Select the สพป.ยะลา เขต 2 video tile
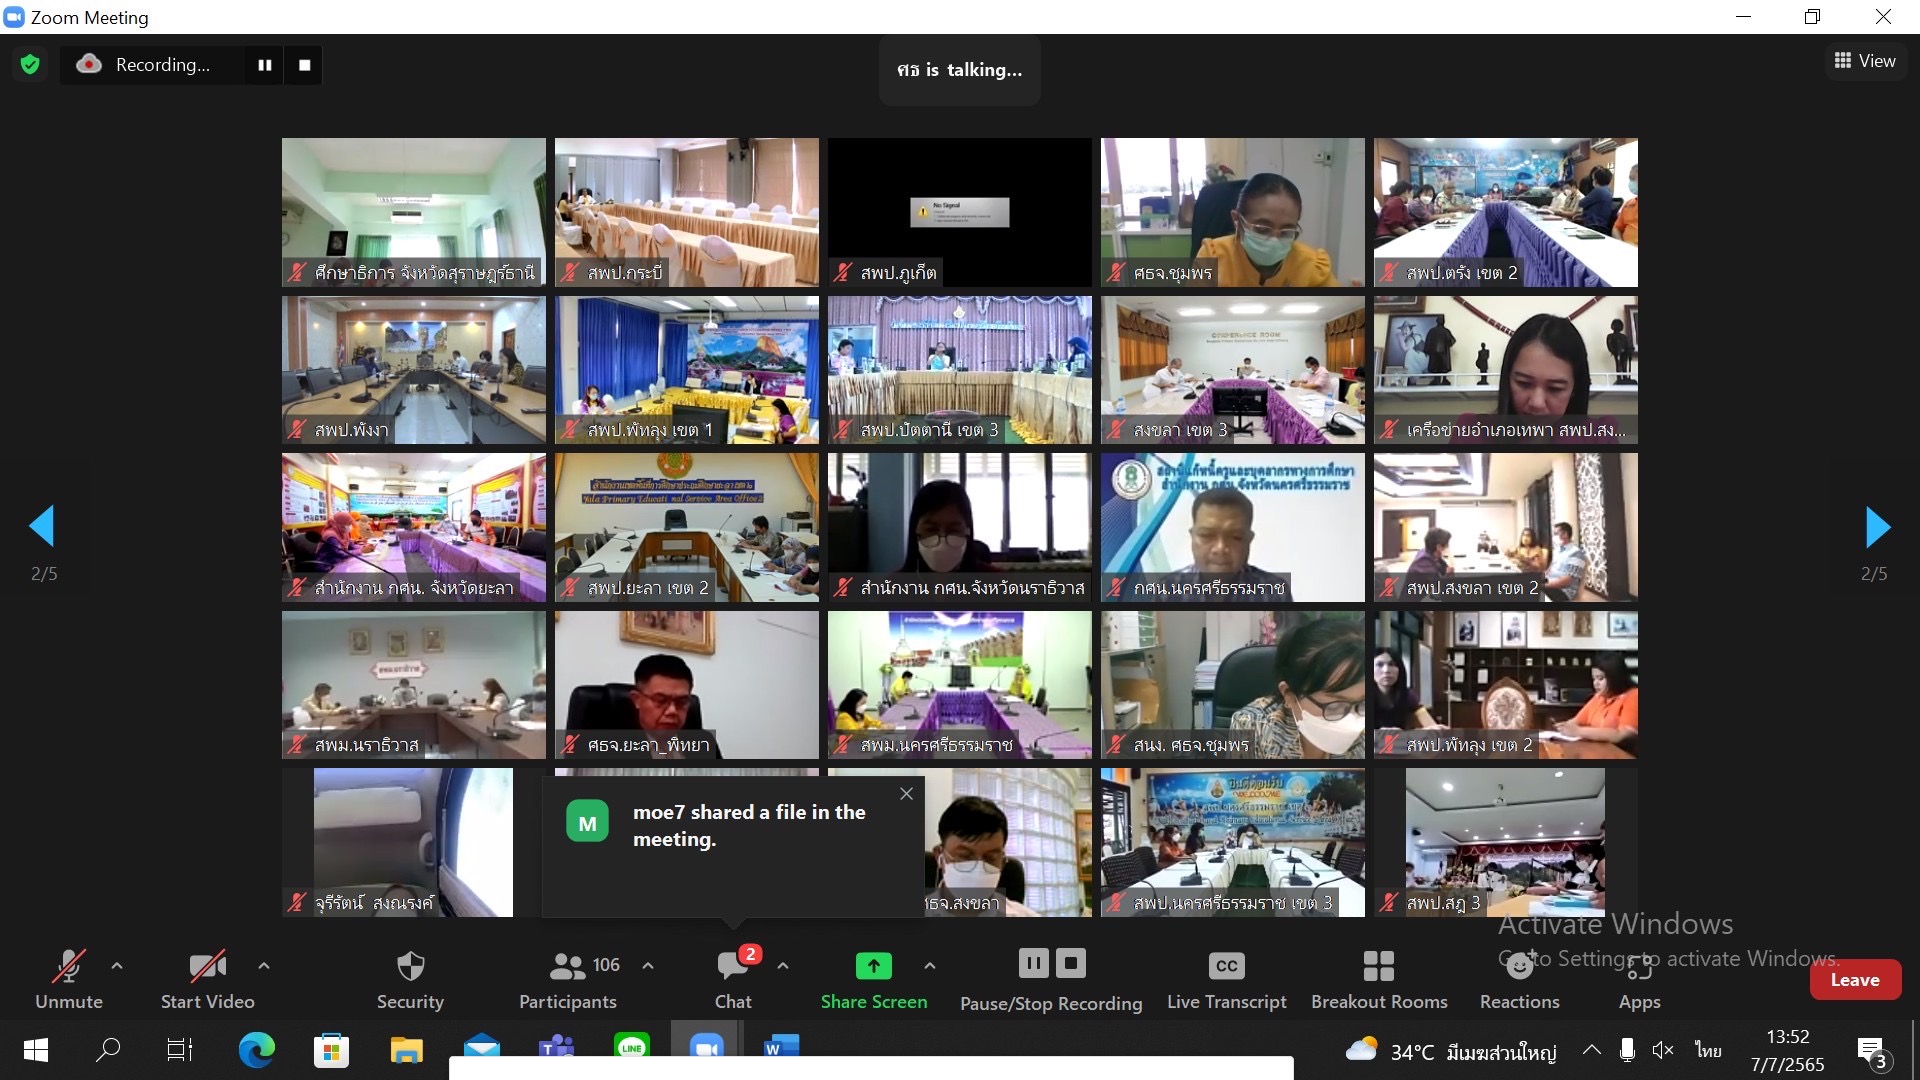Screen dimensions: 1920x1080 pyautogui.click(x=686, y=527)
